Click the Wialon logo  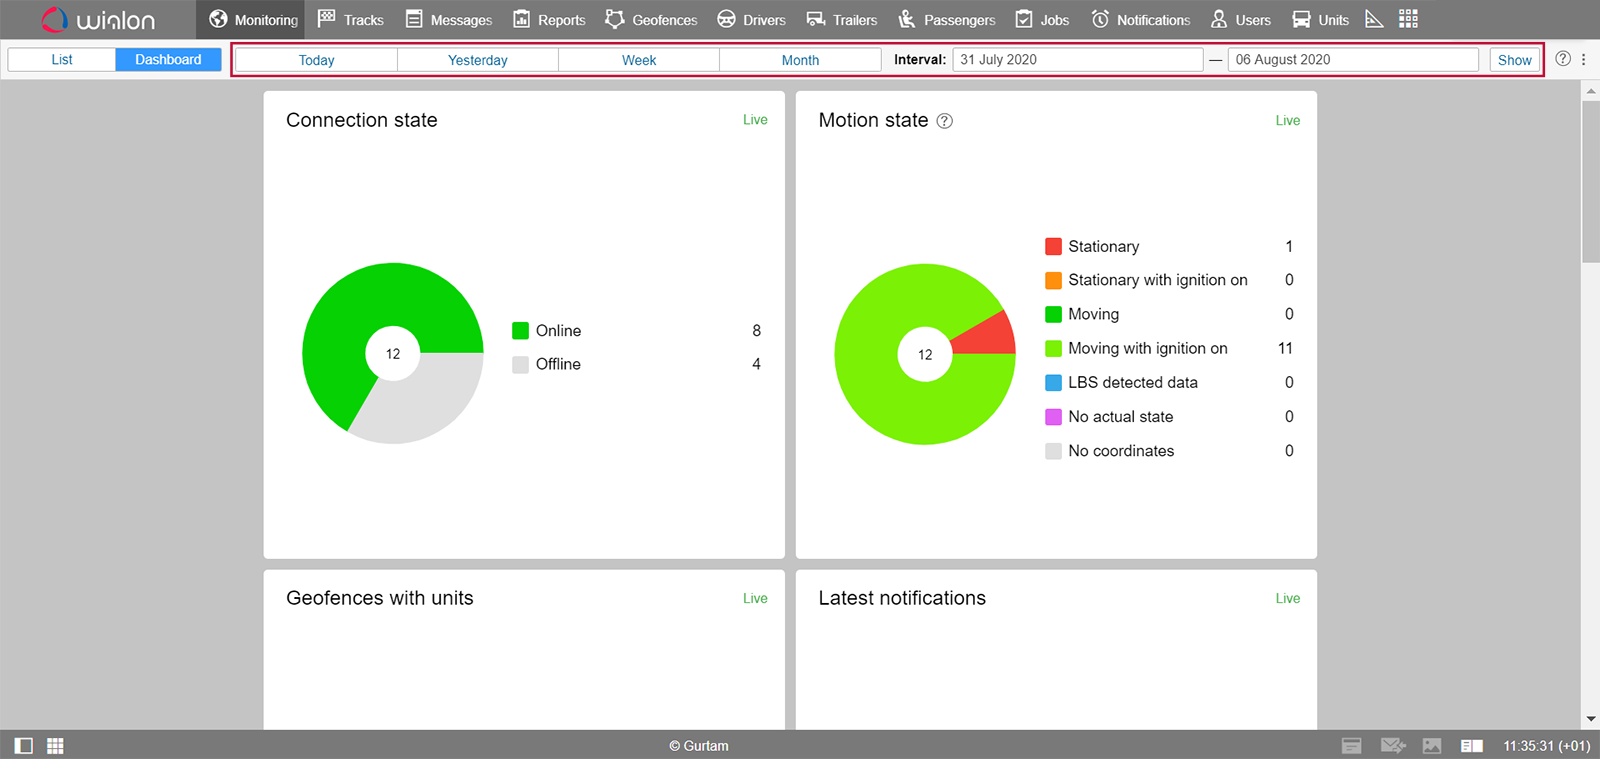pos(98,20)
